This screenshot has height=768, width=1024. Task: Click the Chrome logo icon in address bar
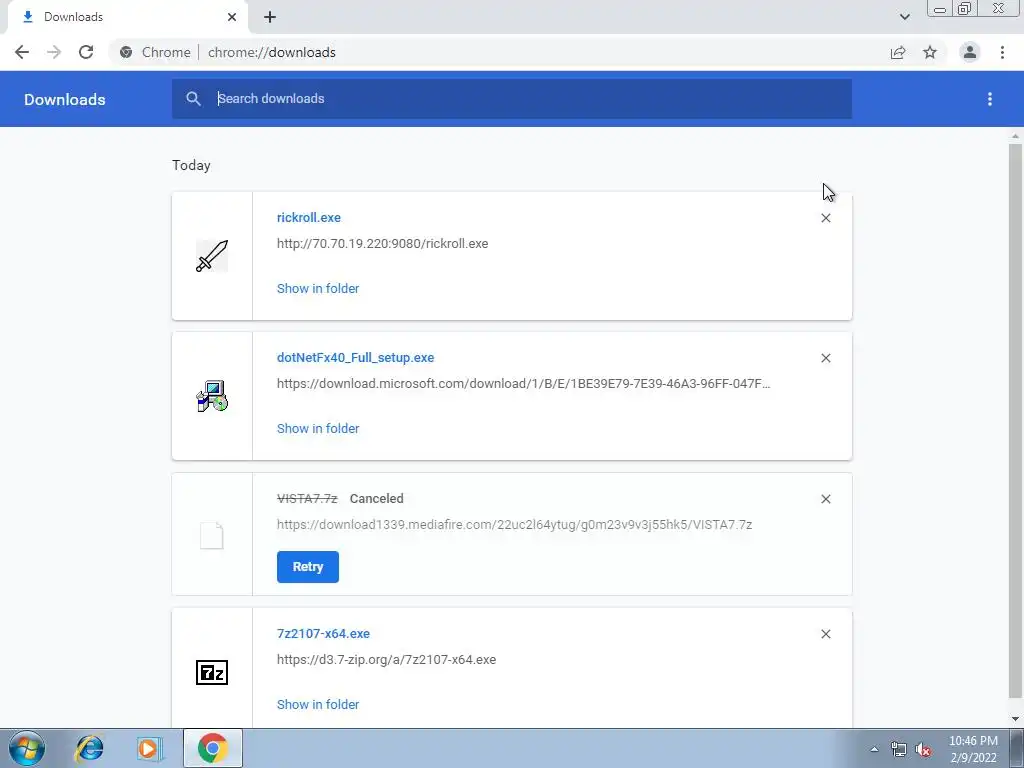click(126, 52)
